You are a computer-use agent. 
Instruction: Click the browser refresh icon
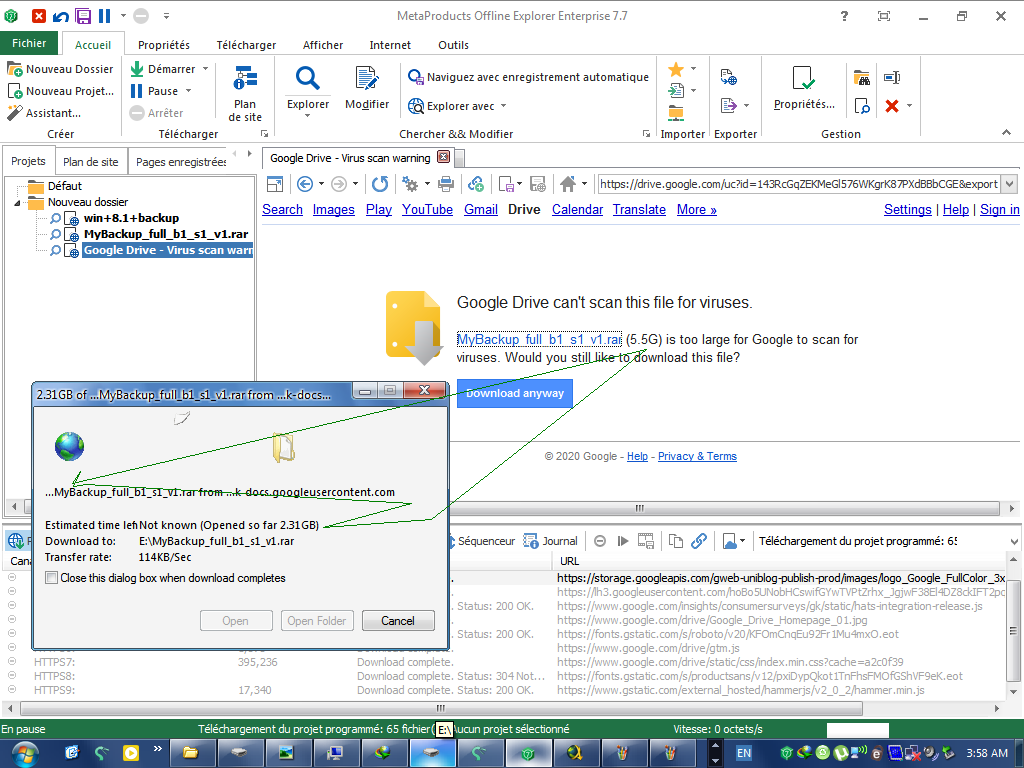[x=380, y=184]
